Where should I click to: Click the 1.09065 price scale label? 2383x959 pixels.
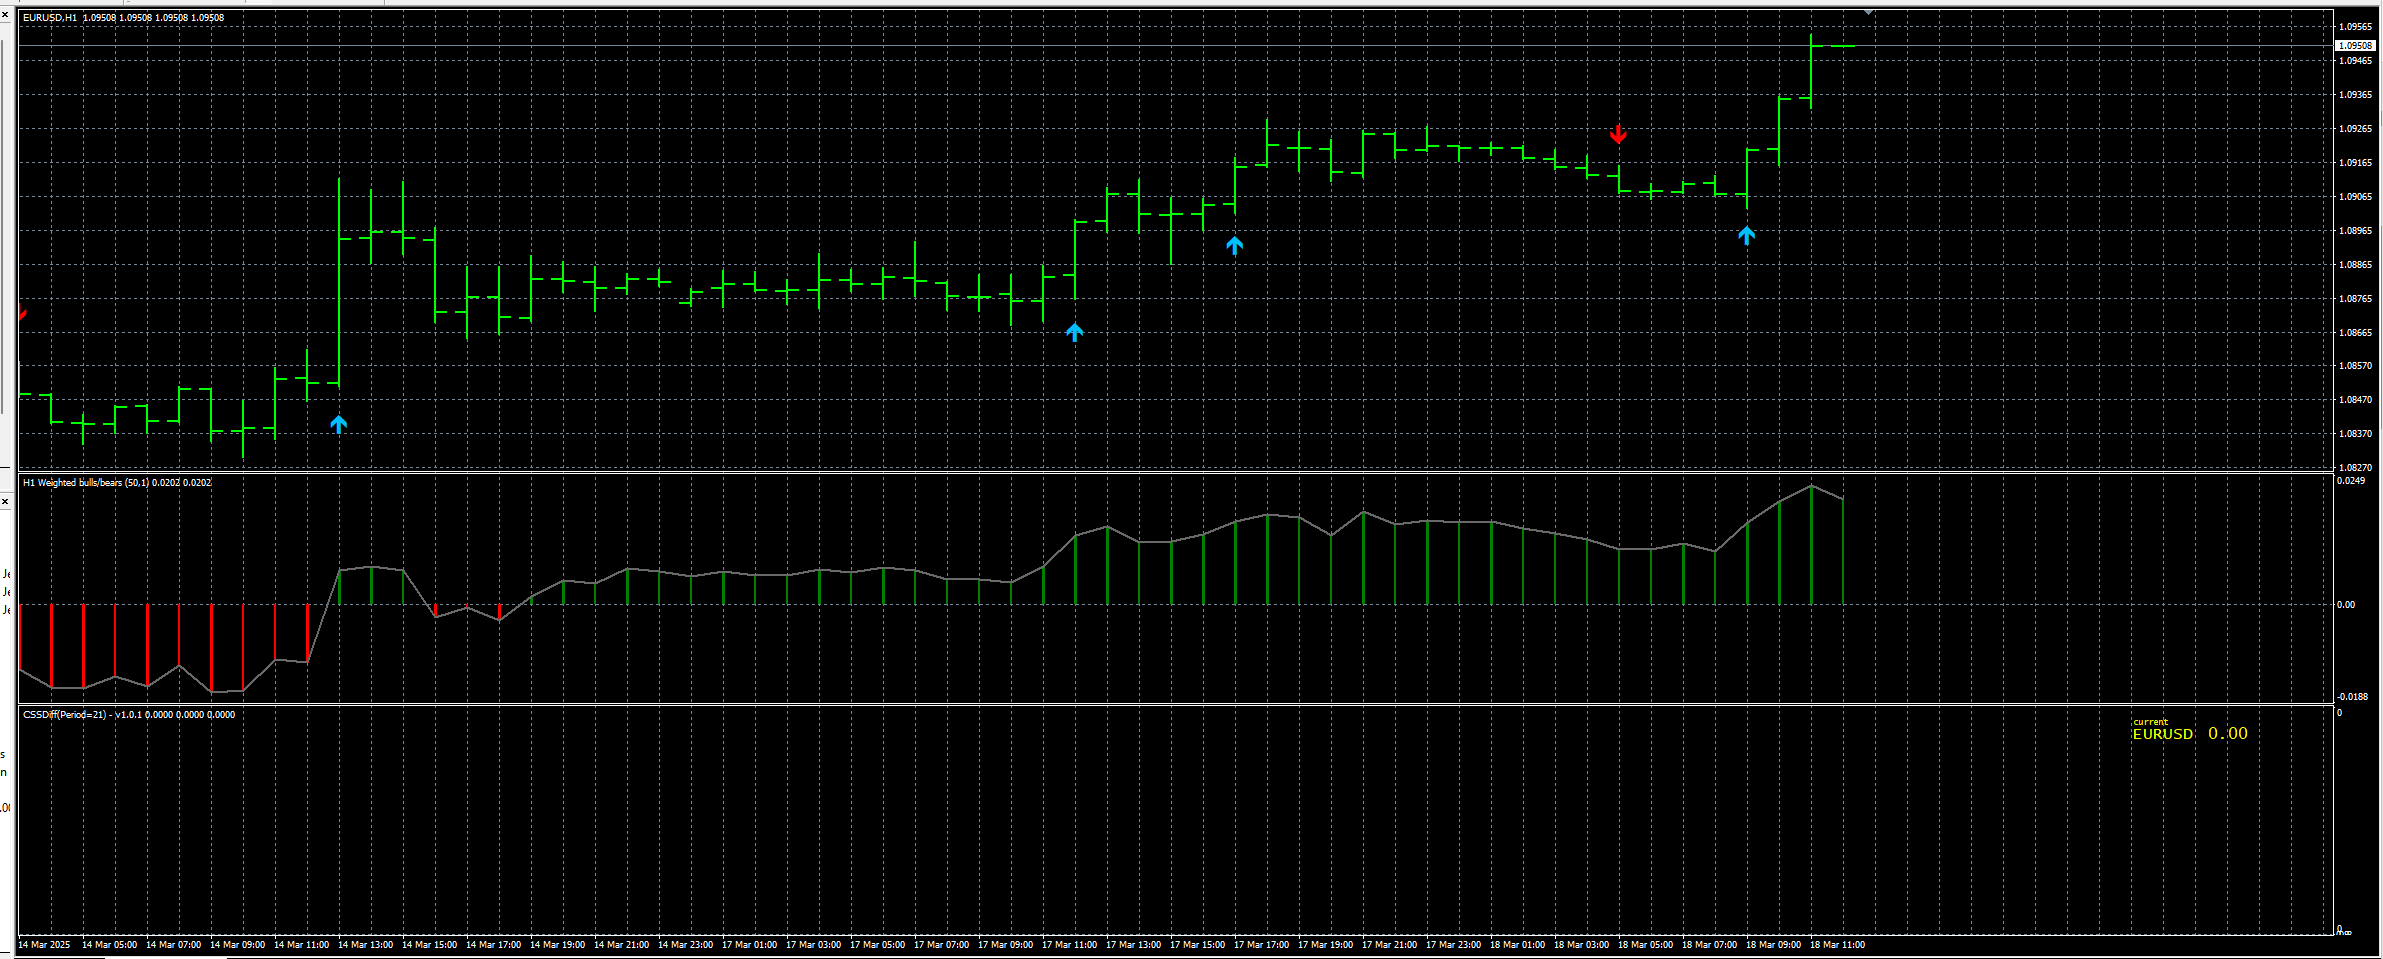2355,197
